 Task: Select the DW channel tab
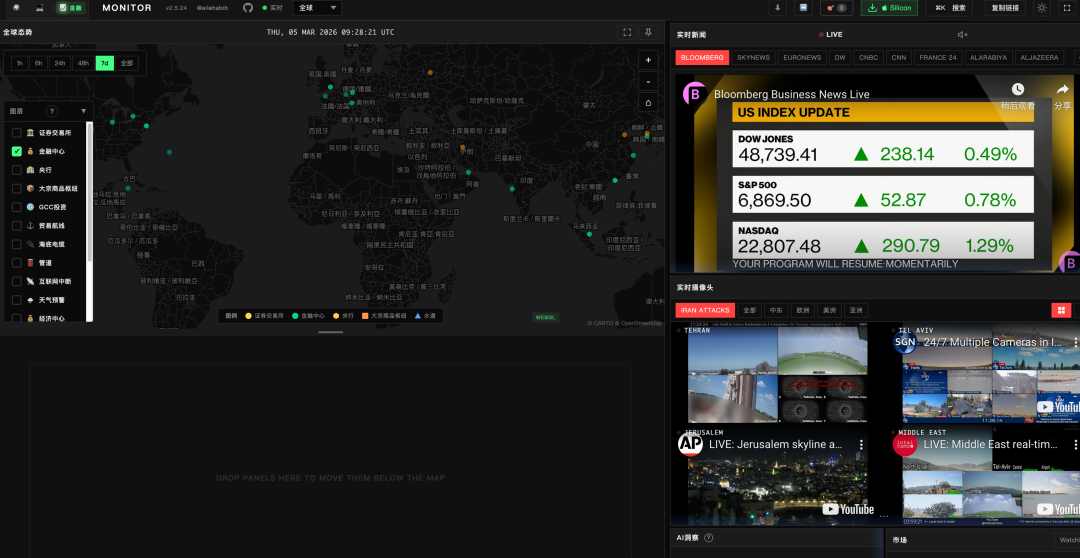tap(840, 57)
